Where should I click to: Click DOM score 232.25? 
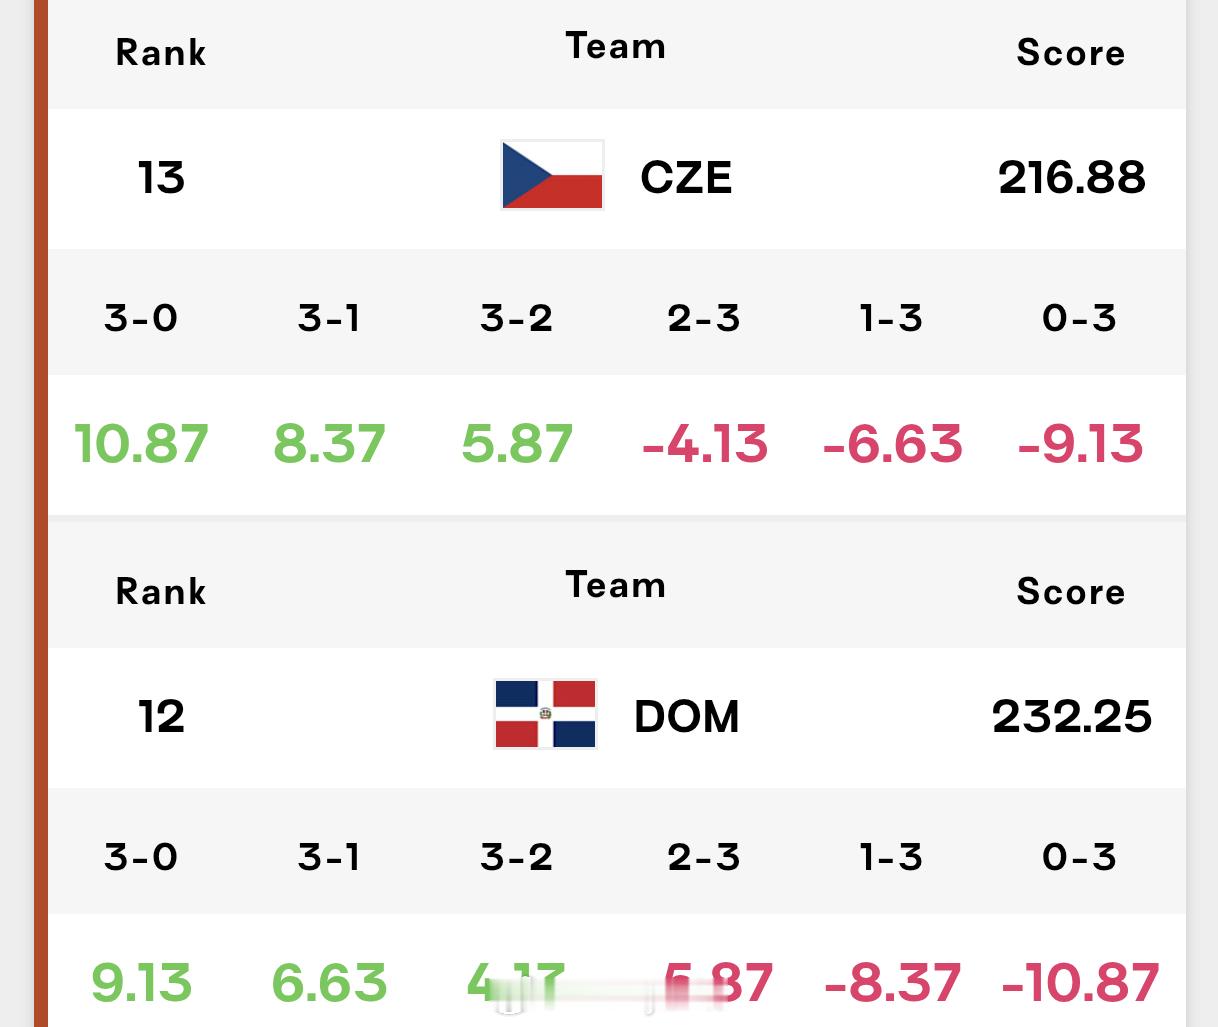coord(1072,716)
